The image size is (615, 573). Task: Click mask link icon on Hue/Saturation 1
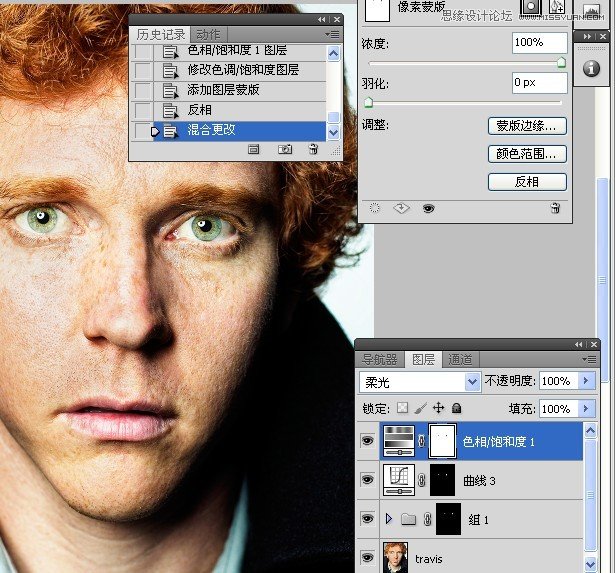[422, 441]
